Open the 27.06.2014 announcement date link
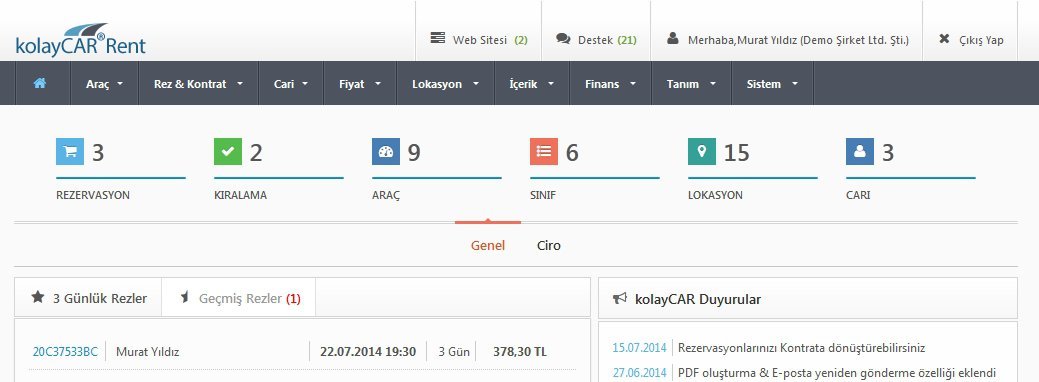Viewport: 1039px width, 382px height. click(639, 372)
